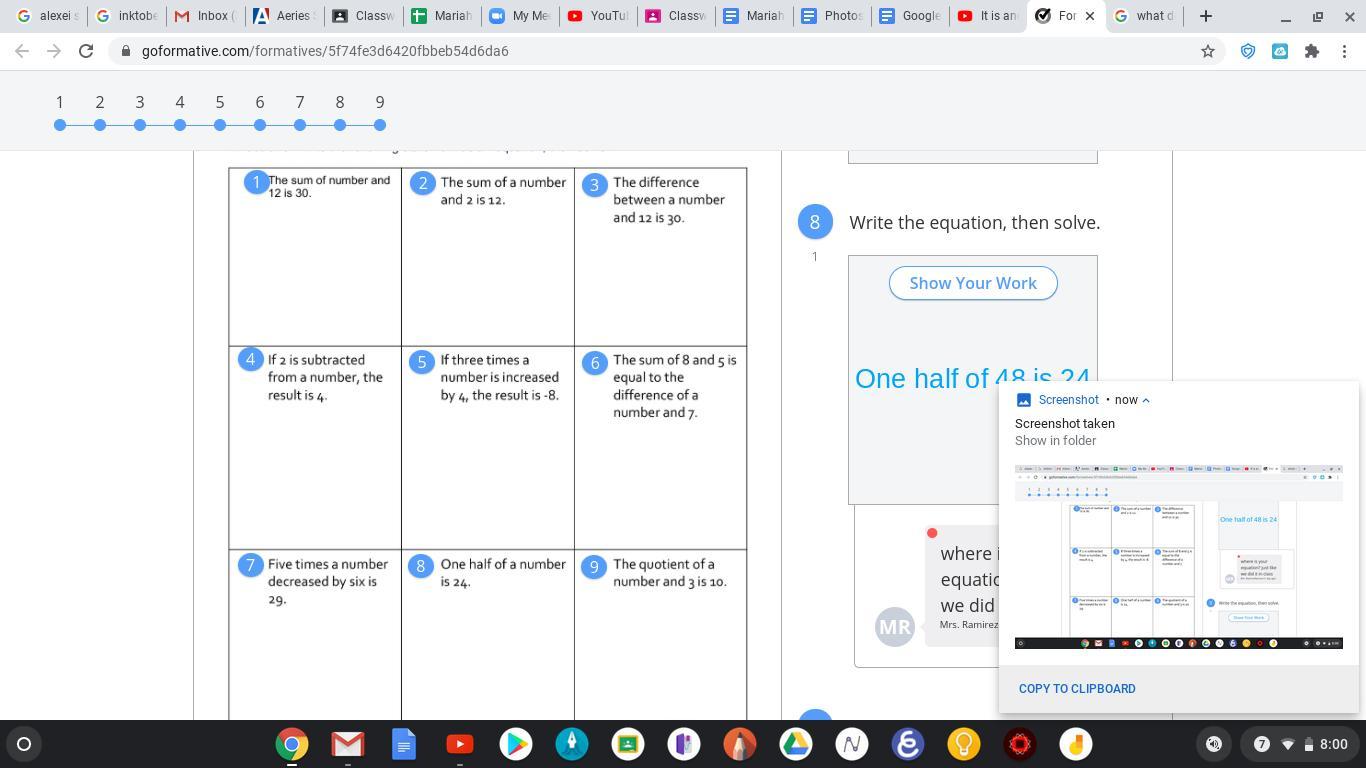Jump to question 5 on progress tracker
Screen dimensions: 1366x768
pyautogui.click(x=220, y=125)
